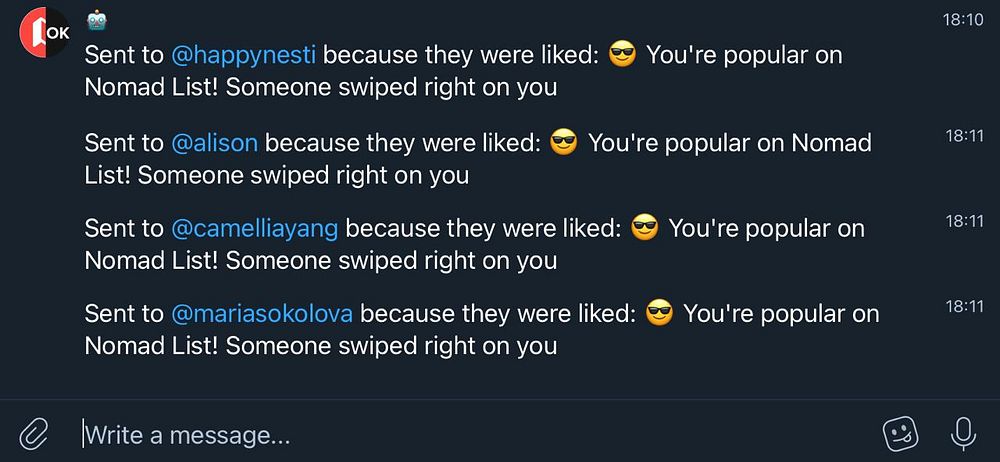The height and width of the screenshot is (462, 1000).
Task: Click the timestamp beside the @mariasokolova message
Action: click(x=964, y=307)
